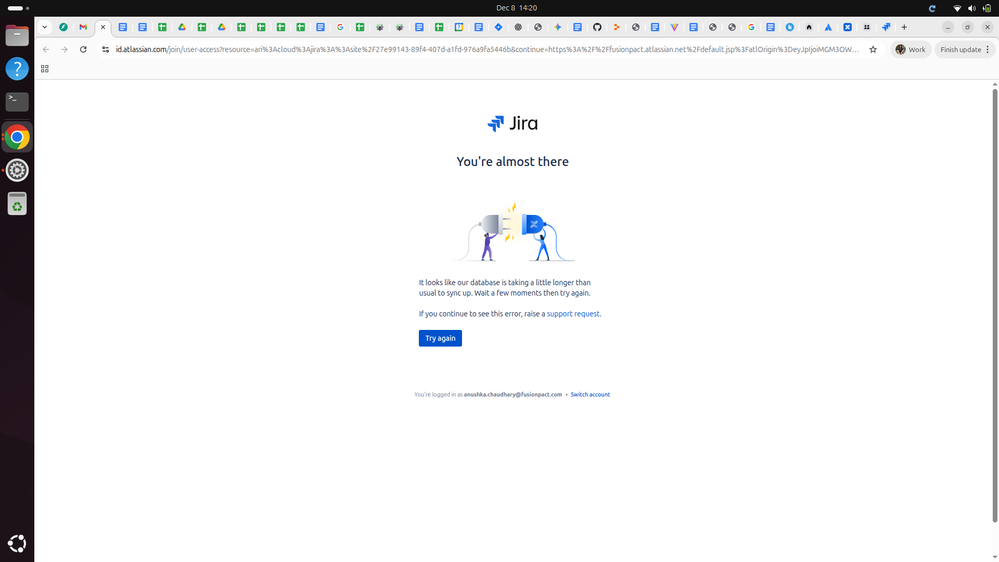
Task: Open the Activities overview pill
Action: 18,8
